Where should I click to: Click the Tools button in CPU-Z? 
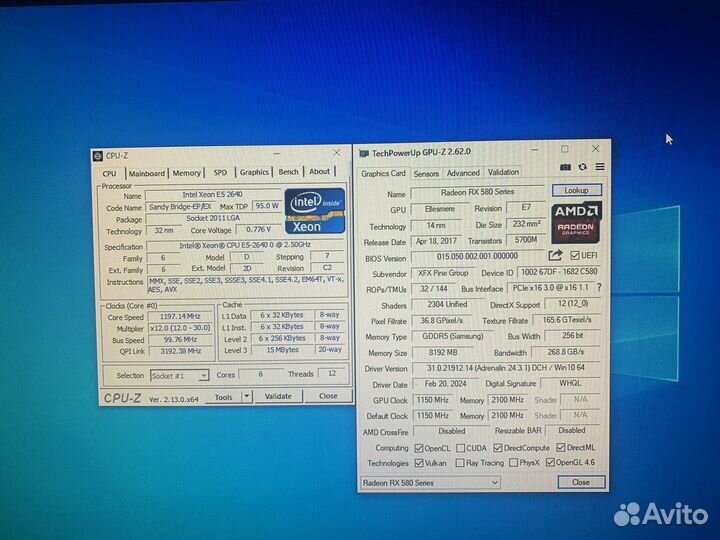tap(224, 397)
